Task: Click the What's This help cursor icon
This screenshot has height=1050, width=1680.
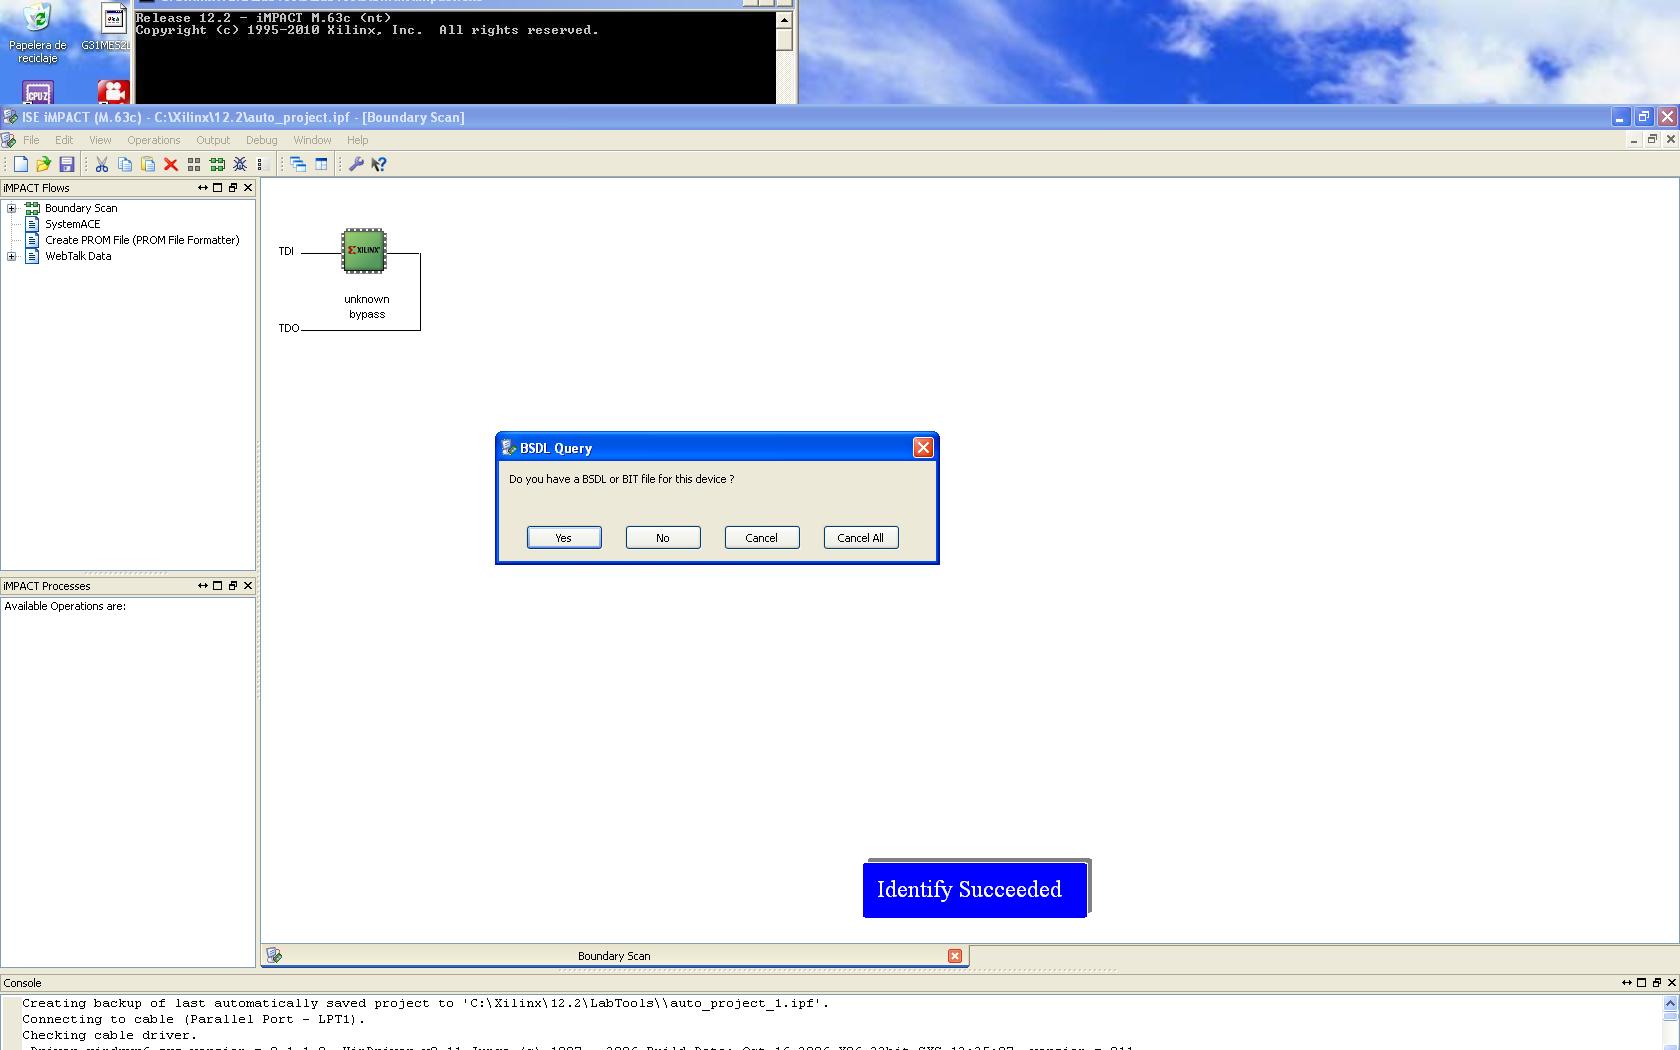Action: 379,164
